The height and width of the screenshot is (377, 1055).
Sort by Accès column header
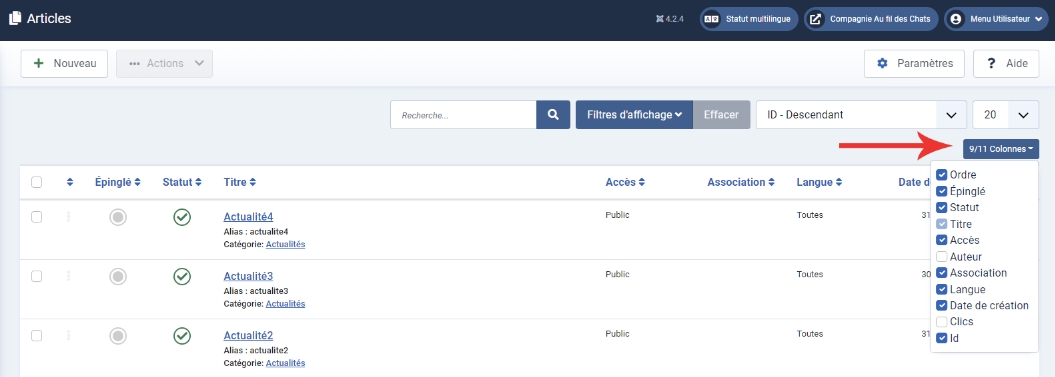(625, 182)
